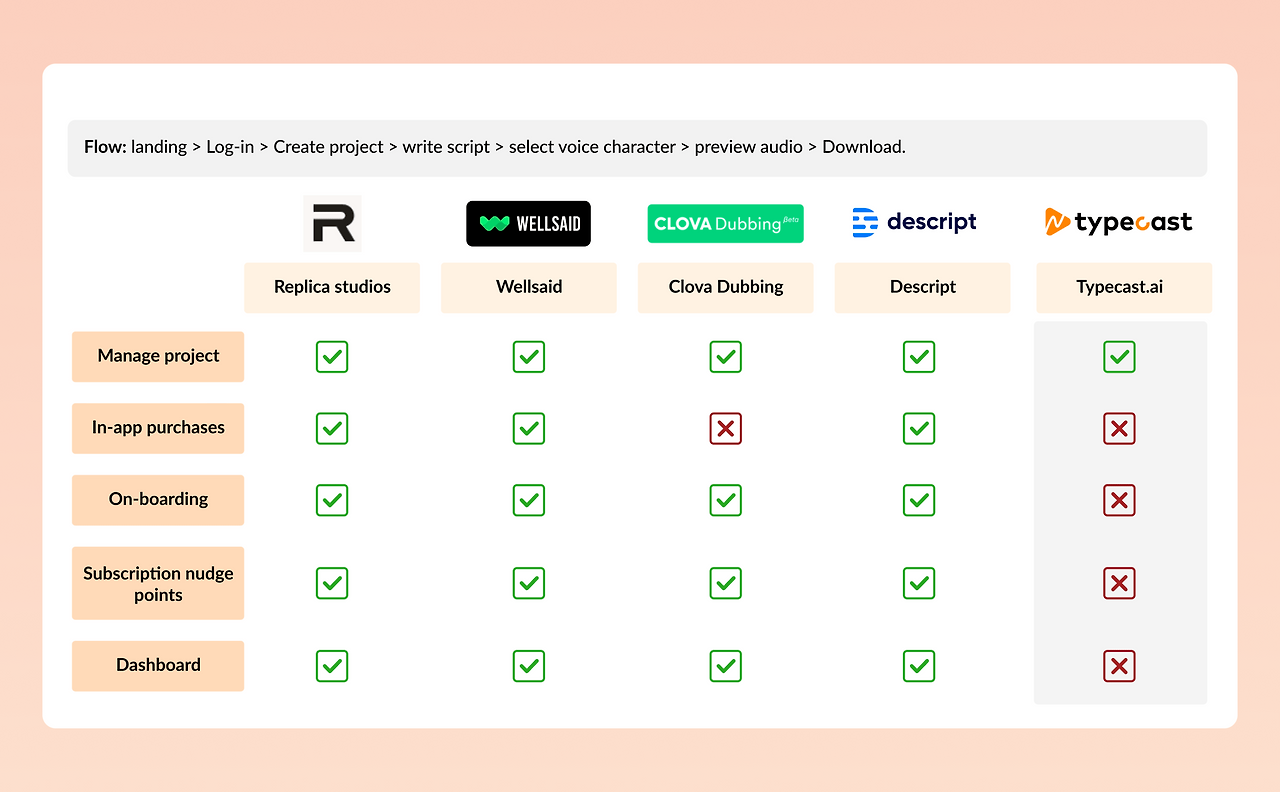Click Replica studios Dashboard checkmark
Image resolution: width=1280 pixels, height=792 pixels.
332,666
